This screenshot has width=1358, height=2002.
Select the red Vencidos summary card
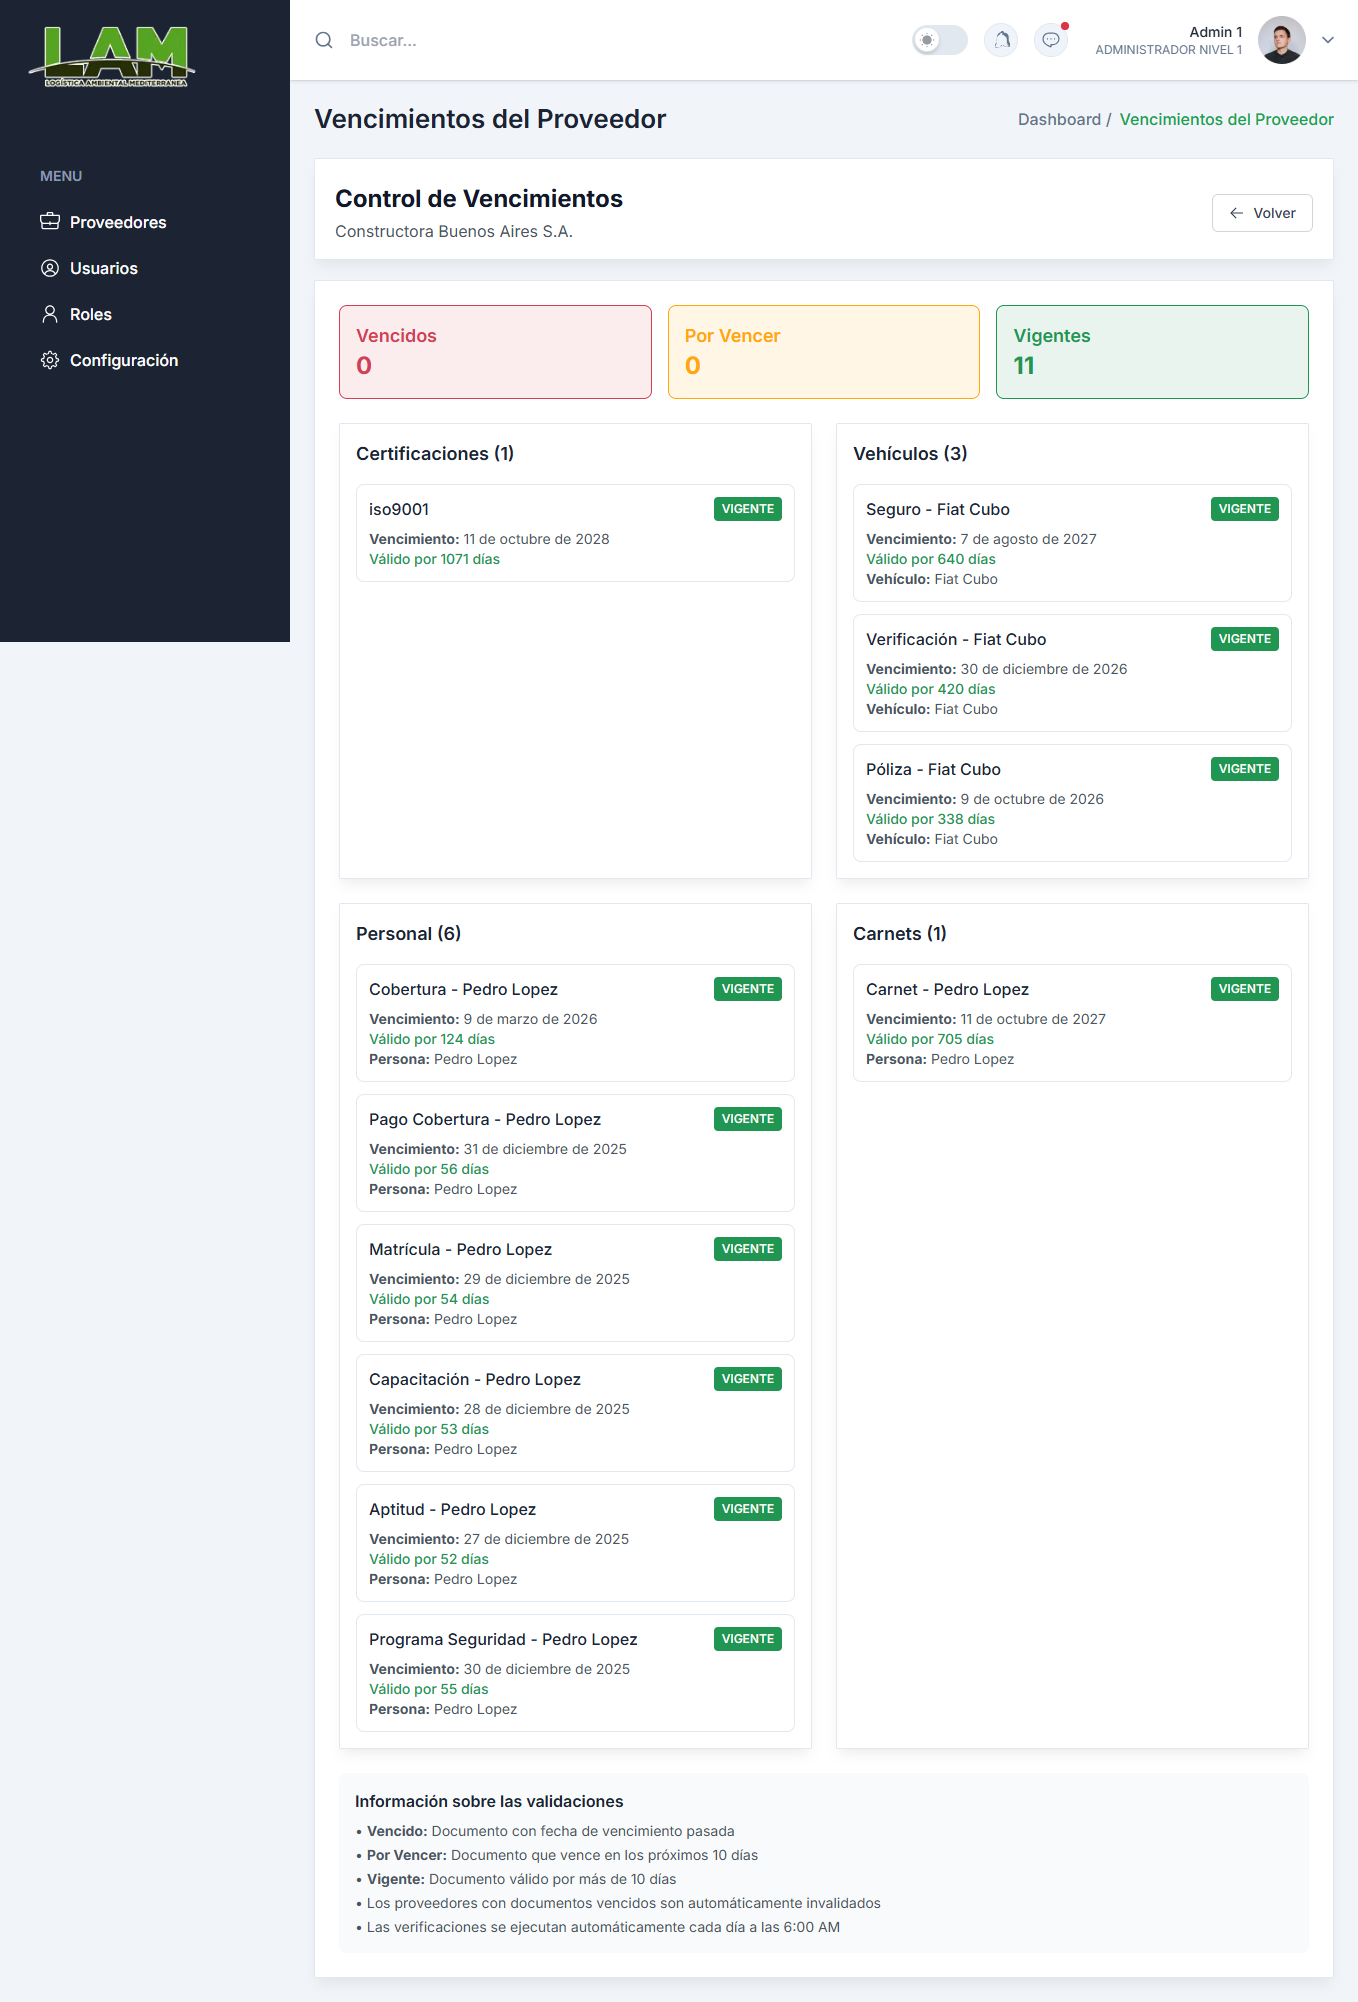coord(495,352)
